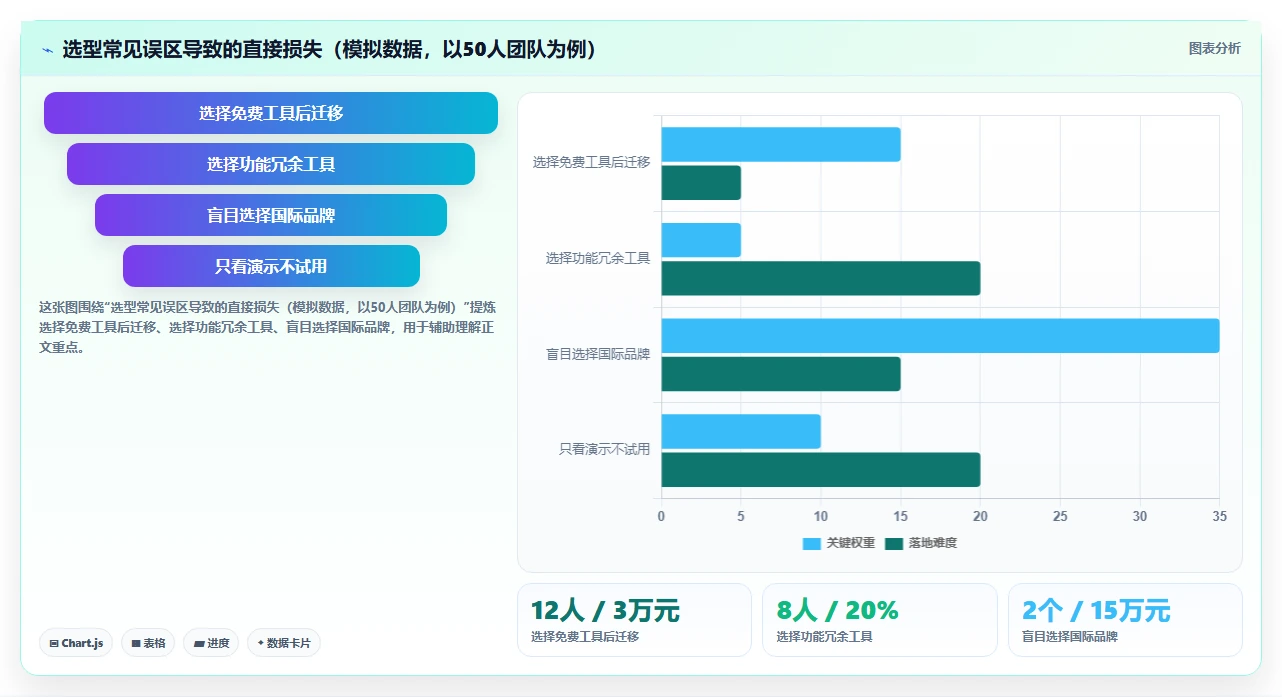1282x697 pixels.
Task: Toggle 落地难度 legend green swatch
Action: (894, 543)
